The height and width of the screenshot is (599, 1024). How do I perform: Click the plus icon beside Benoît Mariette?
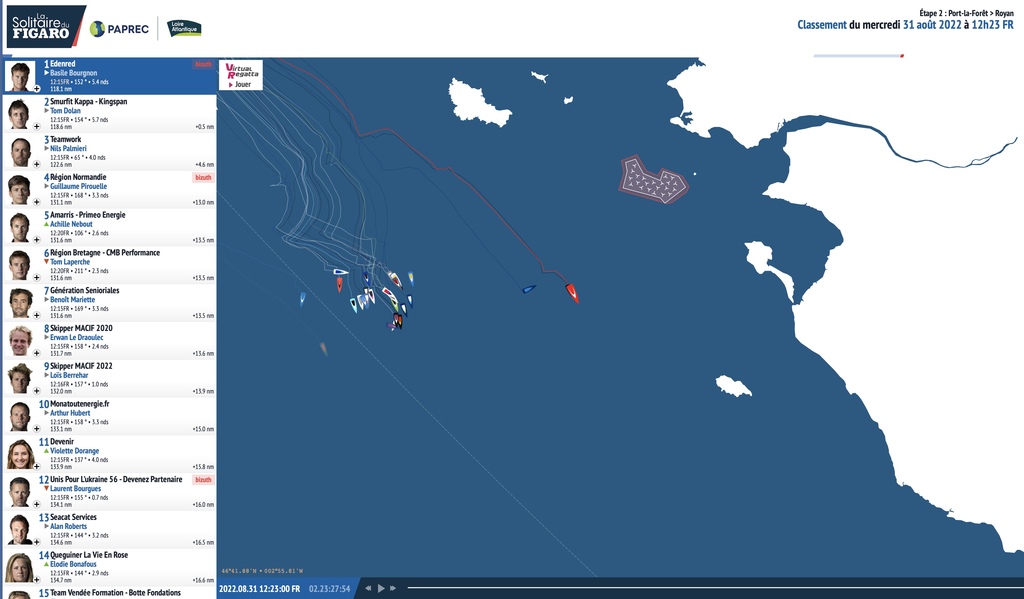click(x=37, y=316)
